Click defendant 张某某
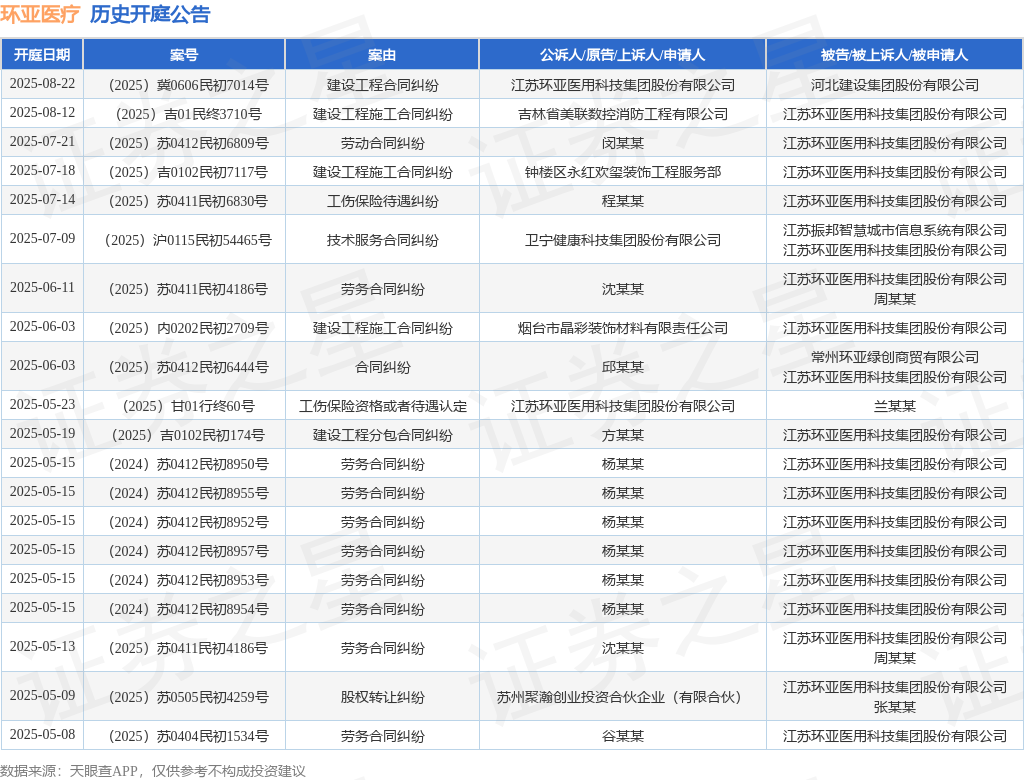Image resolution: width=1024 pixels, height=780 pixels. click(895, 707)
